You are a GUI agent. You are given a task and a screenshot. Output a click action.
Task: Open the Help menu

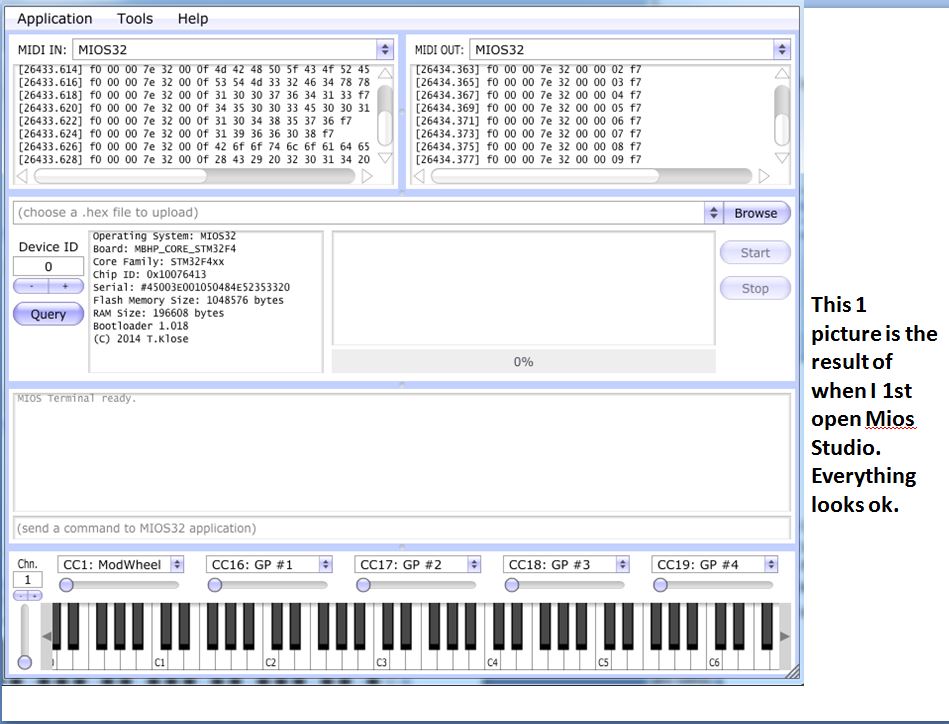[193, 19]
